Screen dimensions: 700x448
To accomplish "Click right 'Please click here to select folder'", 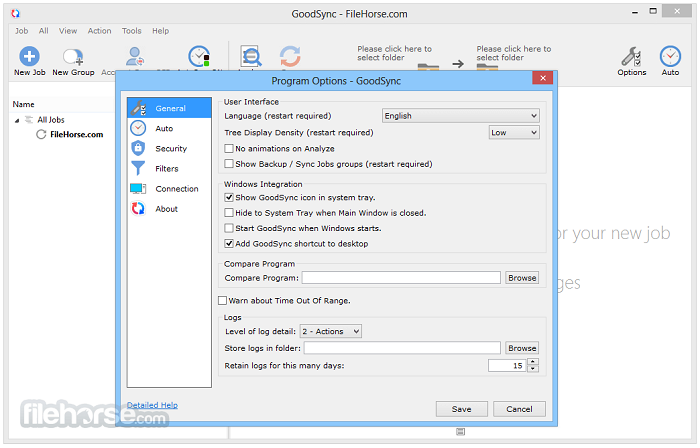I will click(513, 53).
